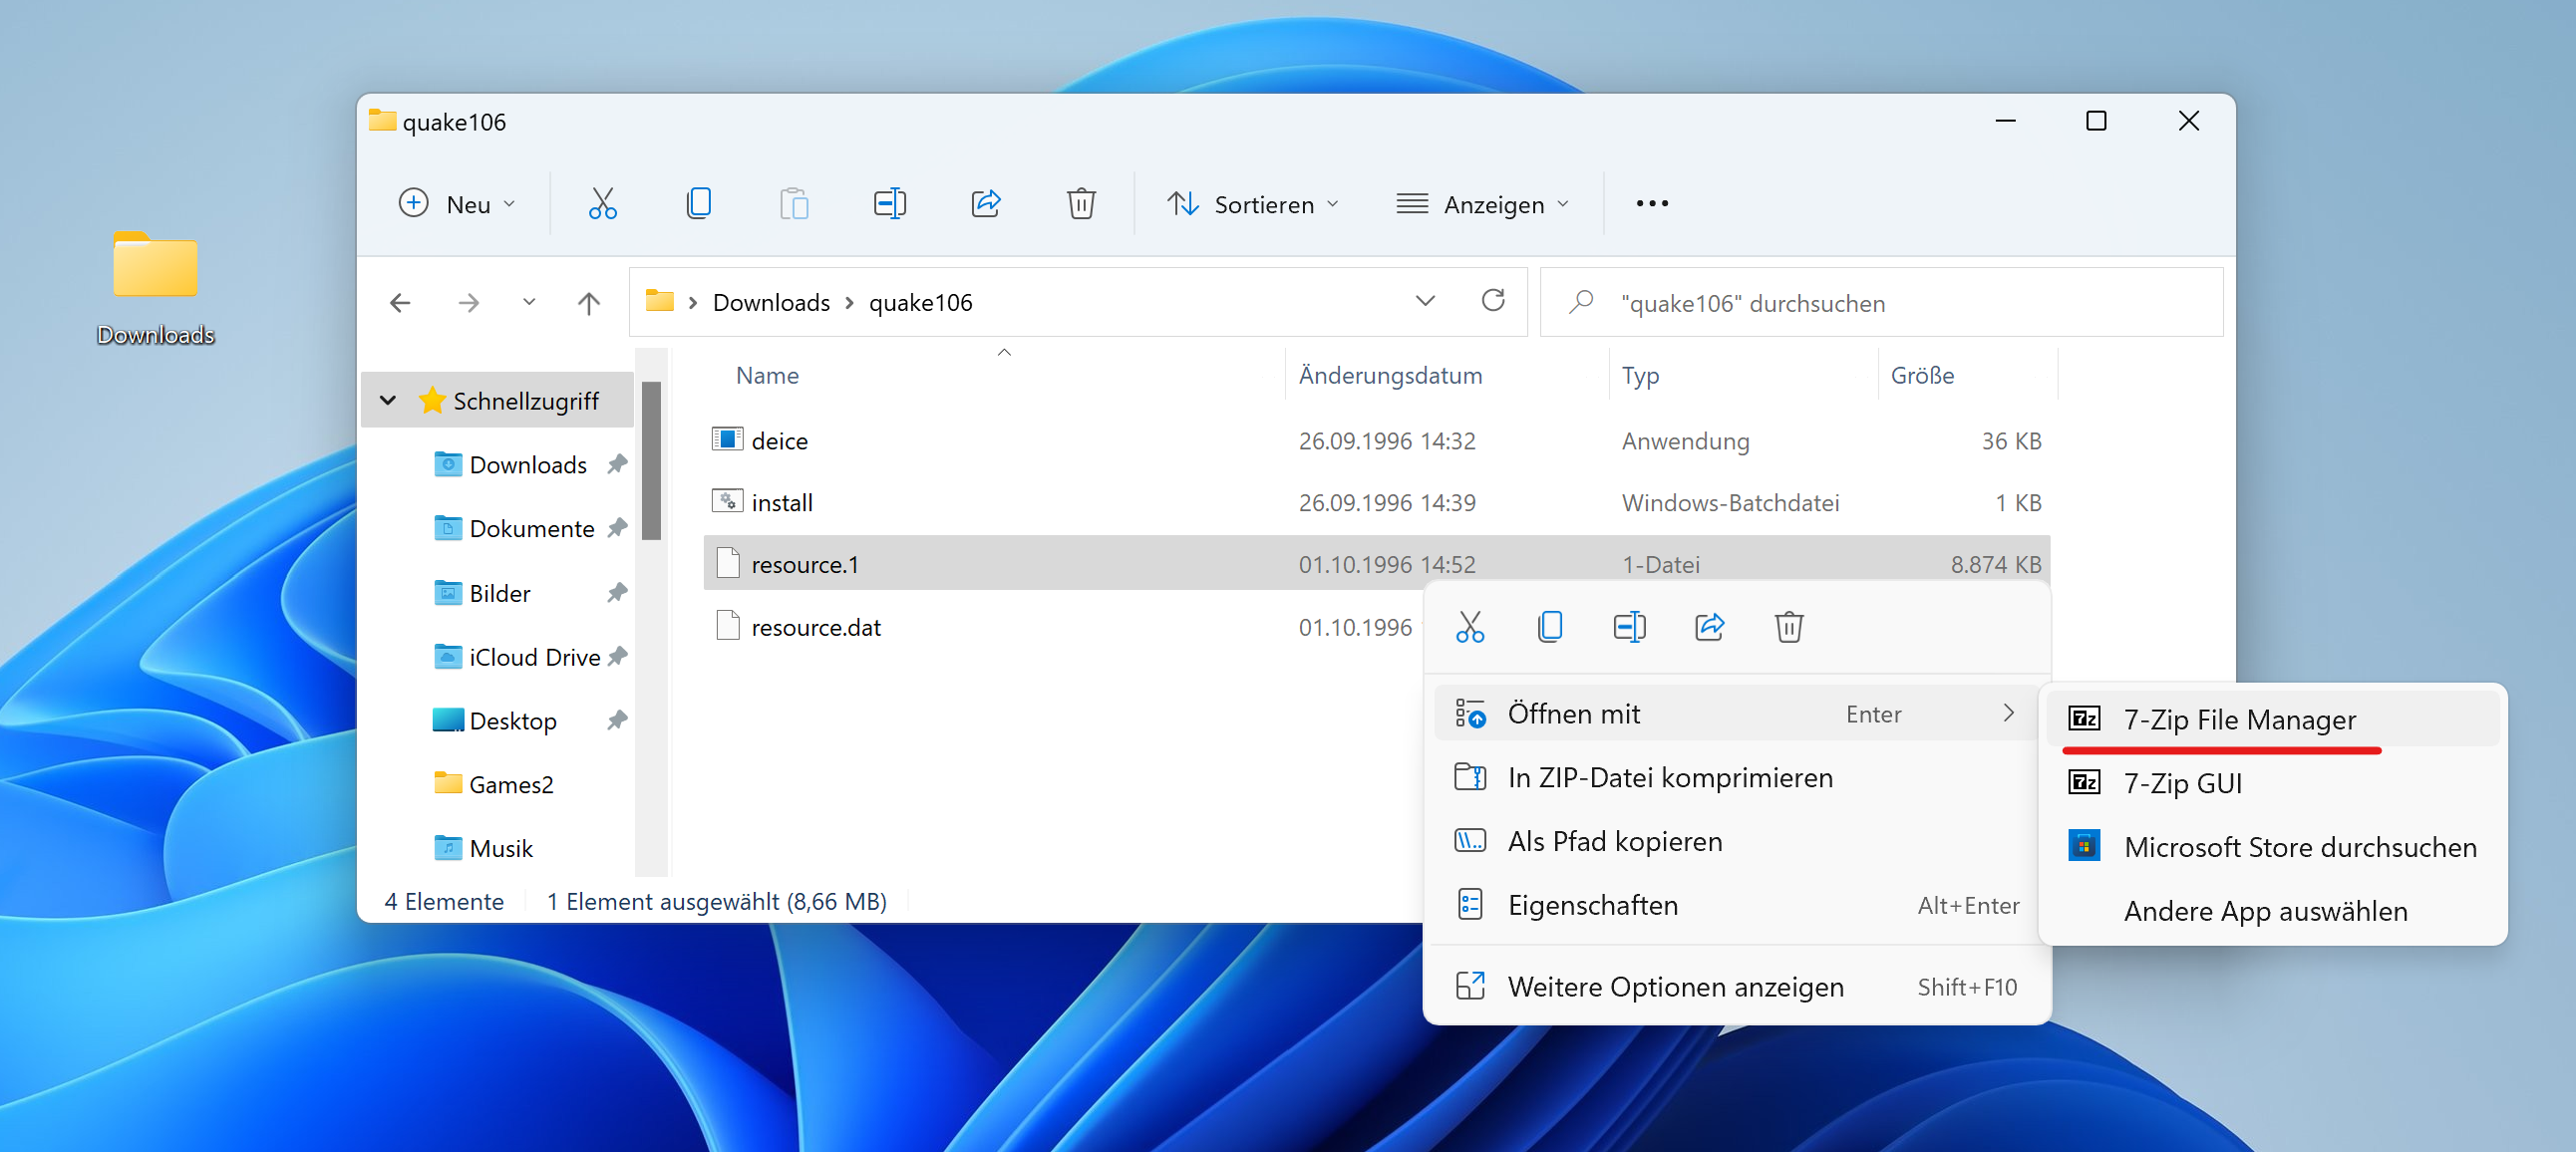Go to Downloads in breadcrumb path
Viewport: 2576px width, 1152px height.
[x=770, y=302]
